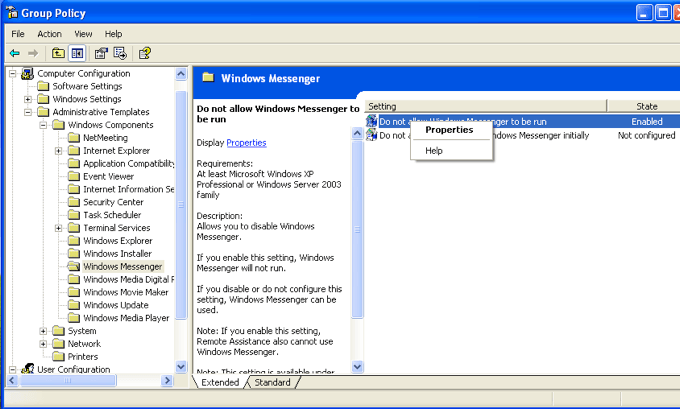Click the Computer Configuration tree icon
Screen dimensions: 680x409
pyautogui.click(x=27, y=74)
